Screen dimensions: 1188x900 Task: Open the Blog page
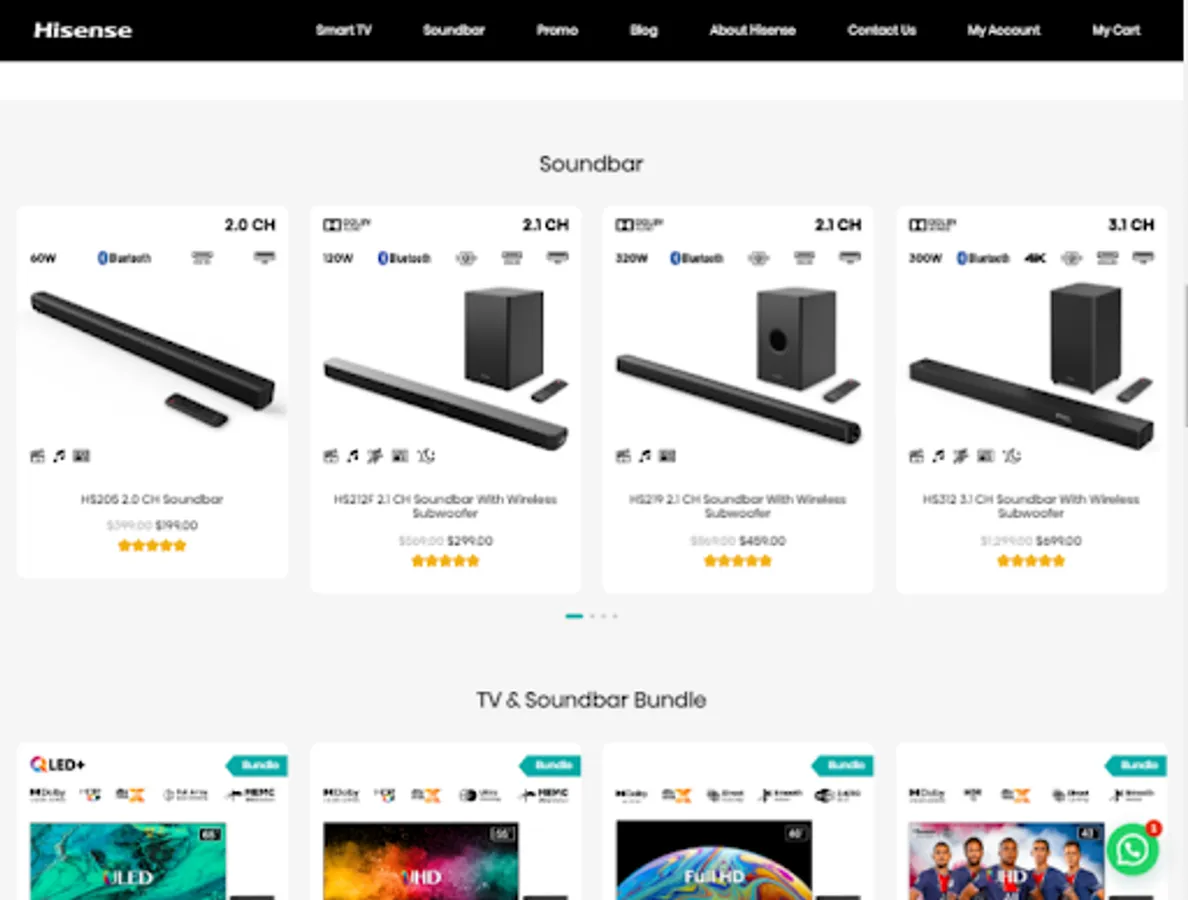(x=643, y=30)
